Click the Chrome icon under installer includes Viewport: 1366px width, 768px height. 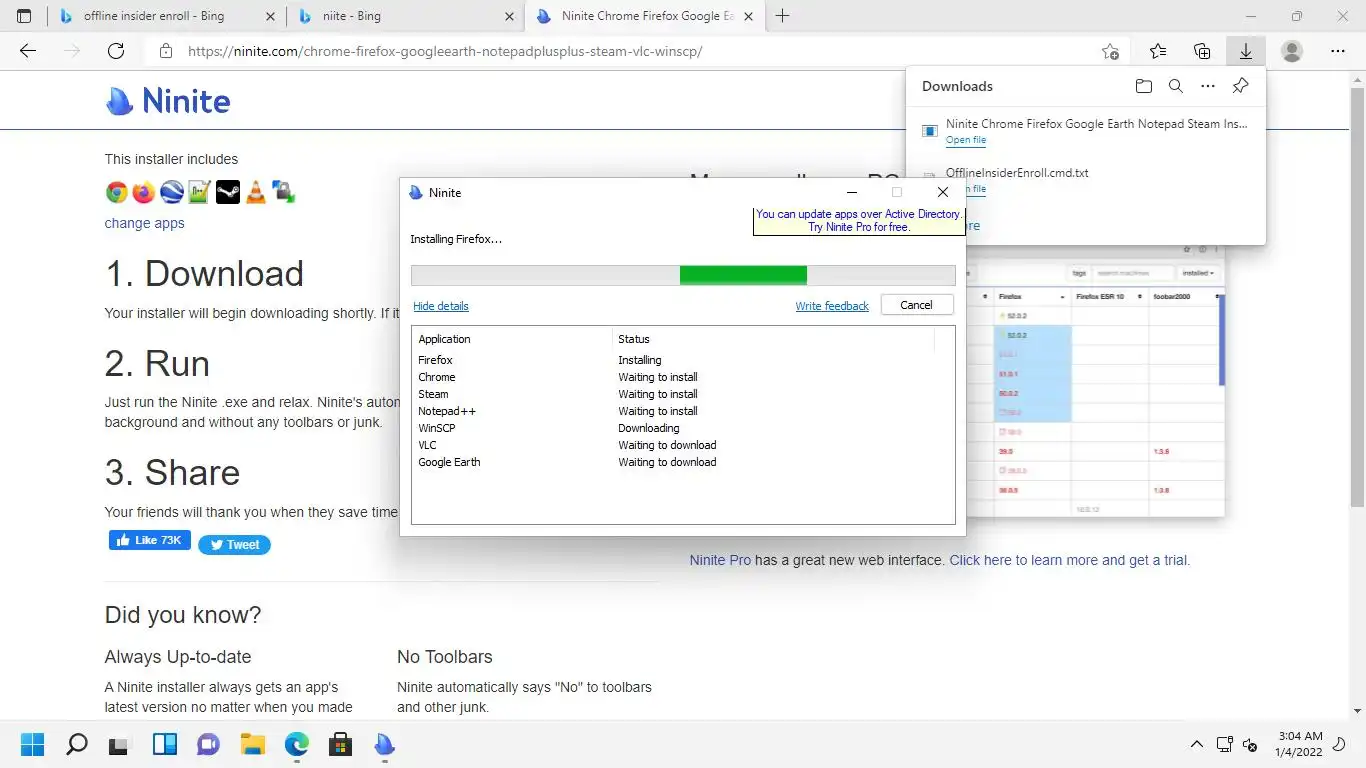(x=117, y=192)
